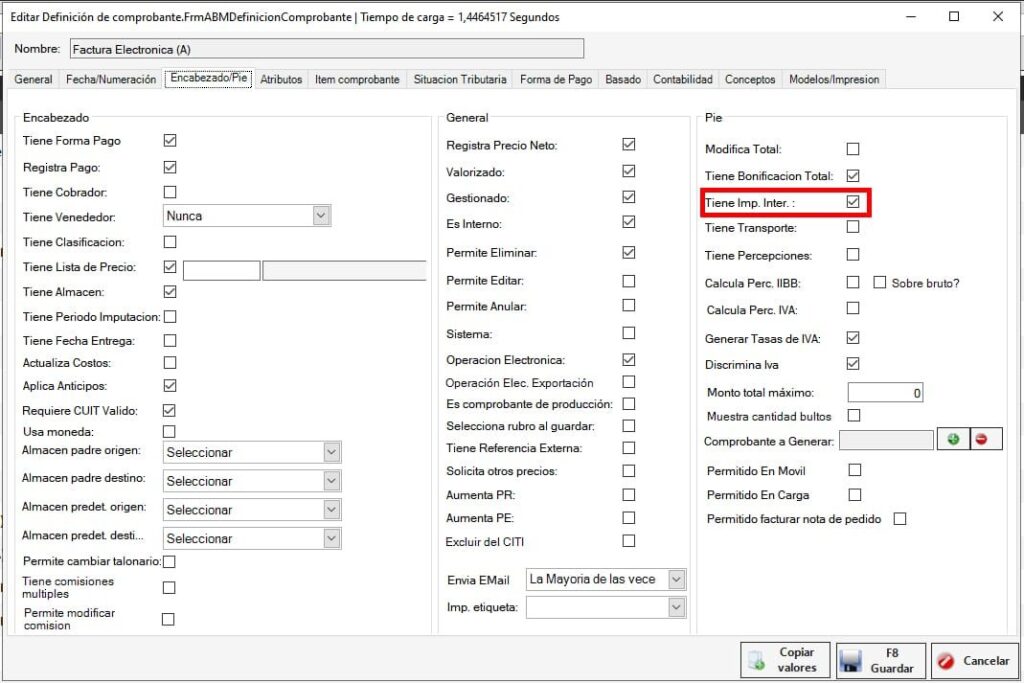Enable the Sobre bruto? checkbox
This screenshot has width=1024, height=683.
pyautogui.click(x=880, y=283)
